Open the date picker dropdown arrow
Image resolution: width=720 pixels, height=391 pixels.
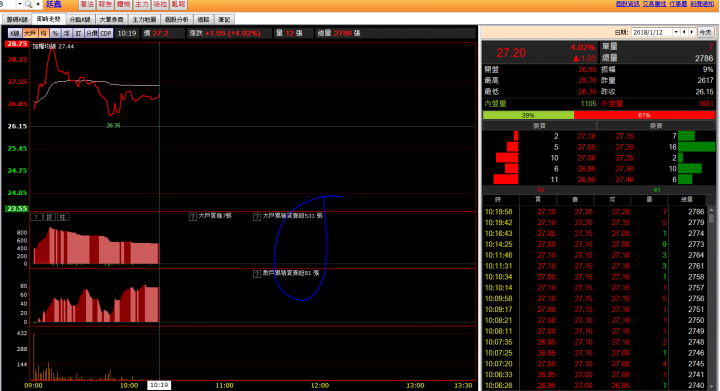676,32
